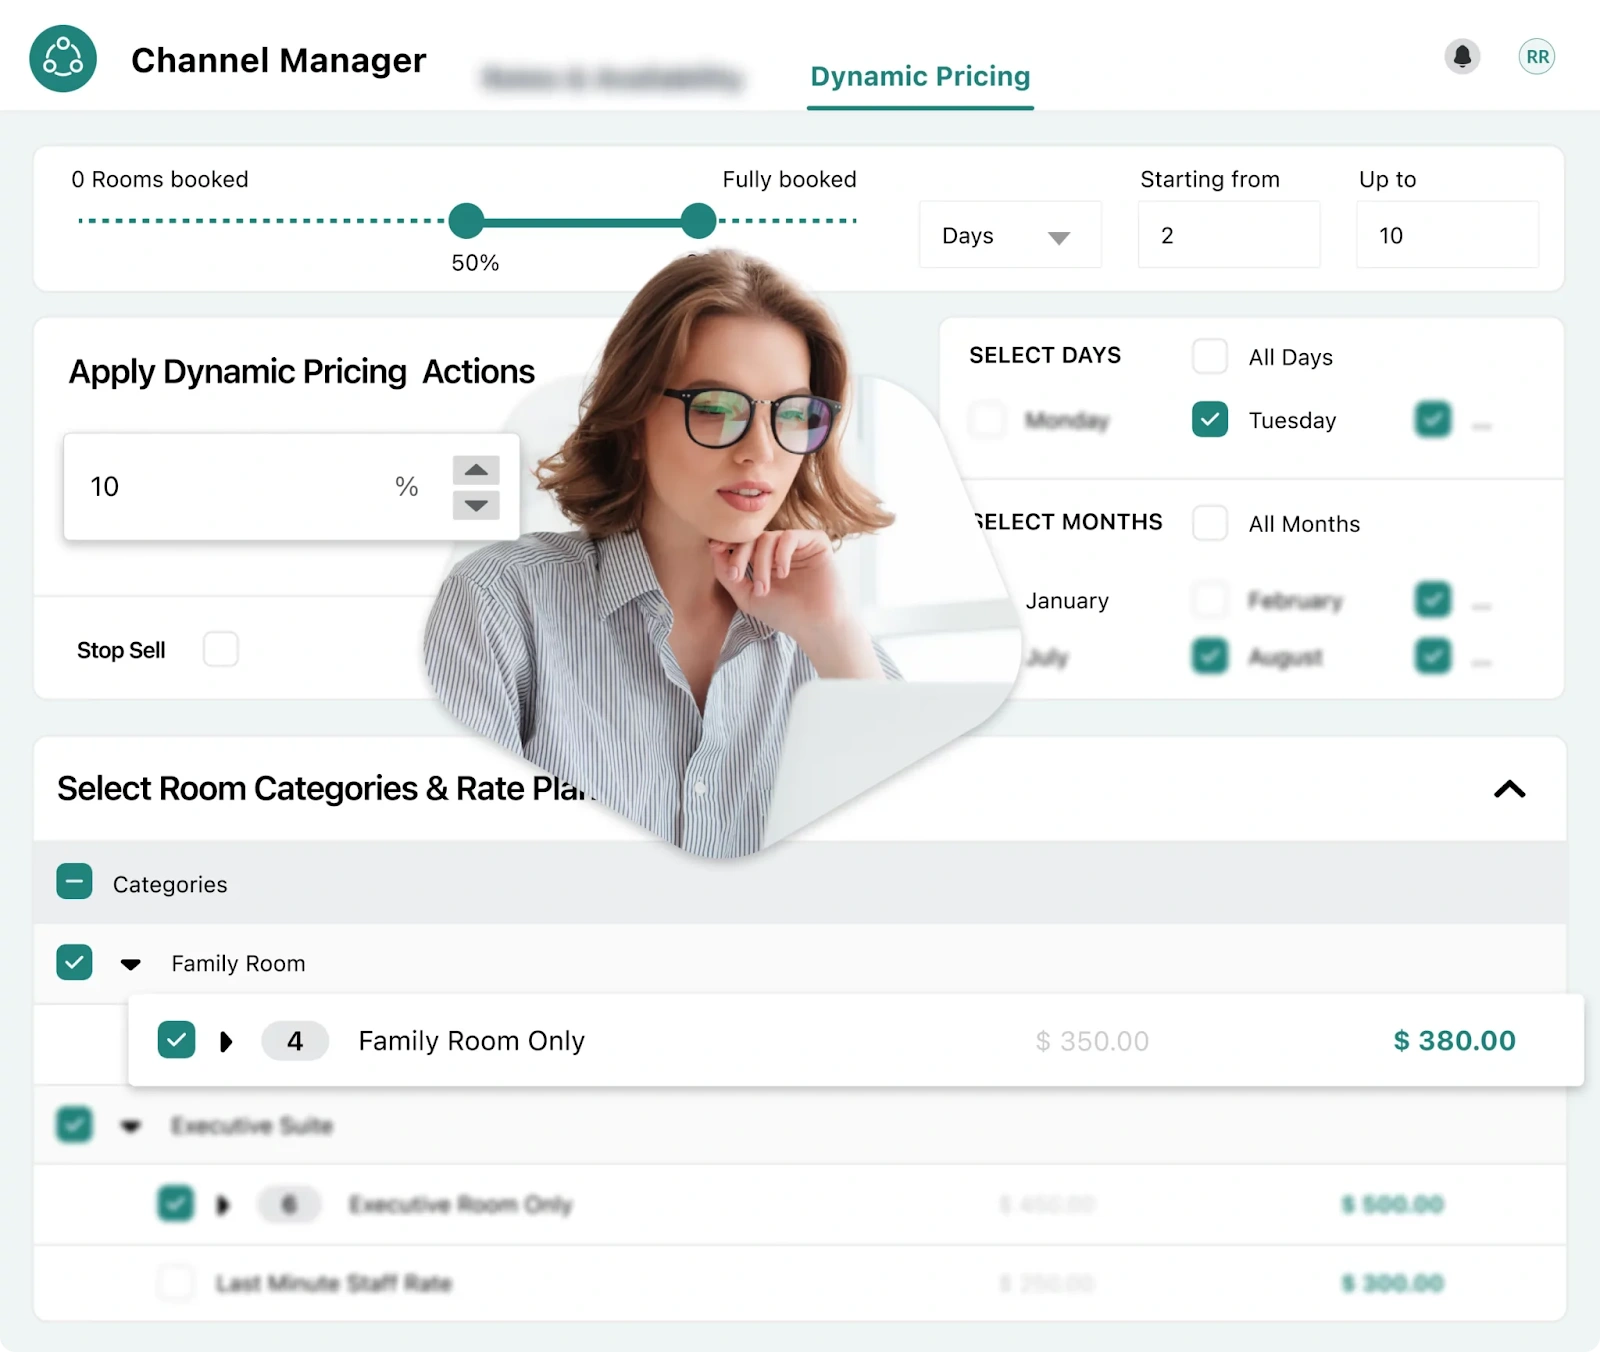Collapse the Select Room Categories section
This screenshot has height=1352, width=1600.
click(1510, 789)
